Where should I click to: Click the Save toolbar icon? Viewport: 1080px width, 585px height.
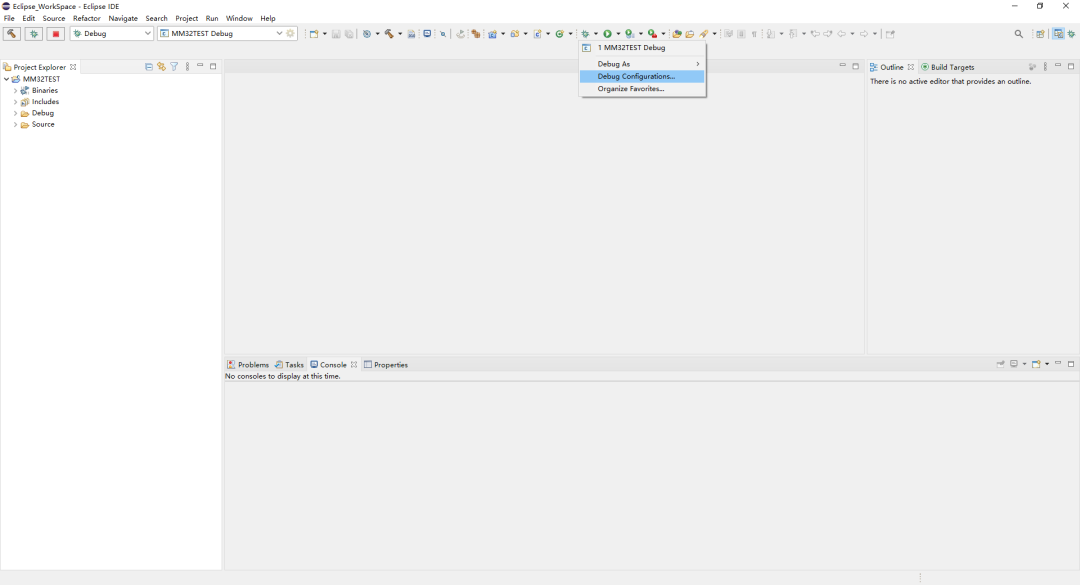(x=336, y=34)
